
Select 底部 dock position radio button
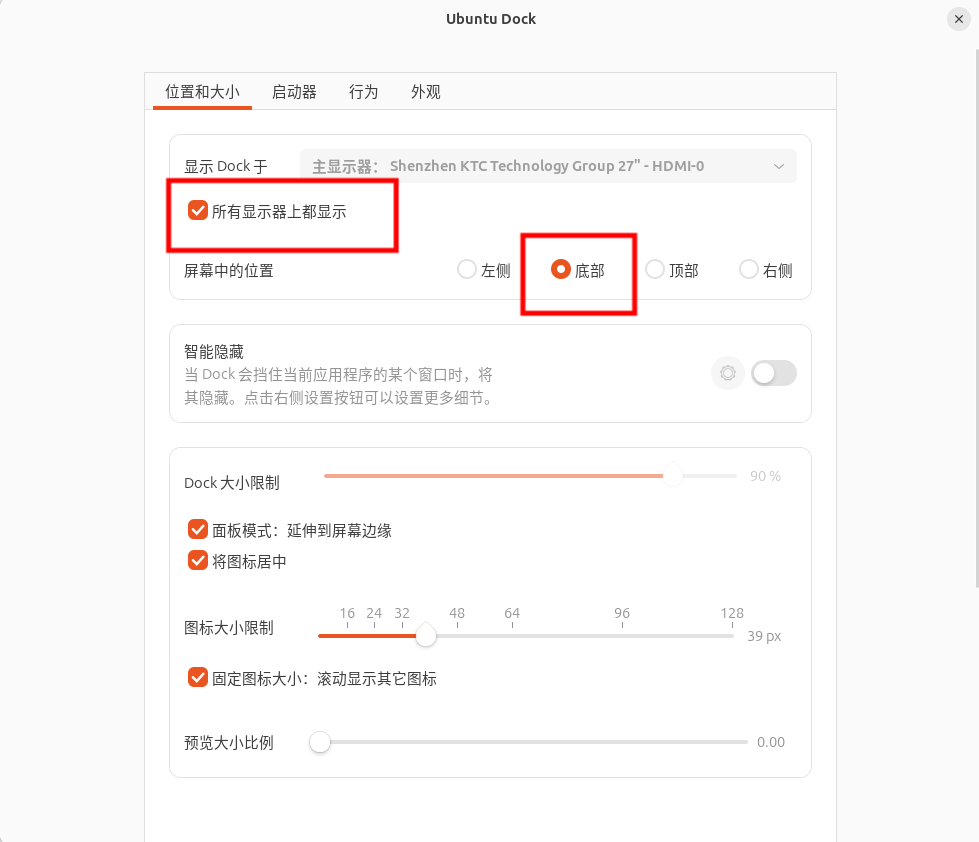click(561, 269)
